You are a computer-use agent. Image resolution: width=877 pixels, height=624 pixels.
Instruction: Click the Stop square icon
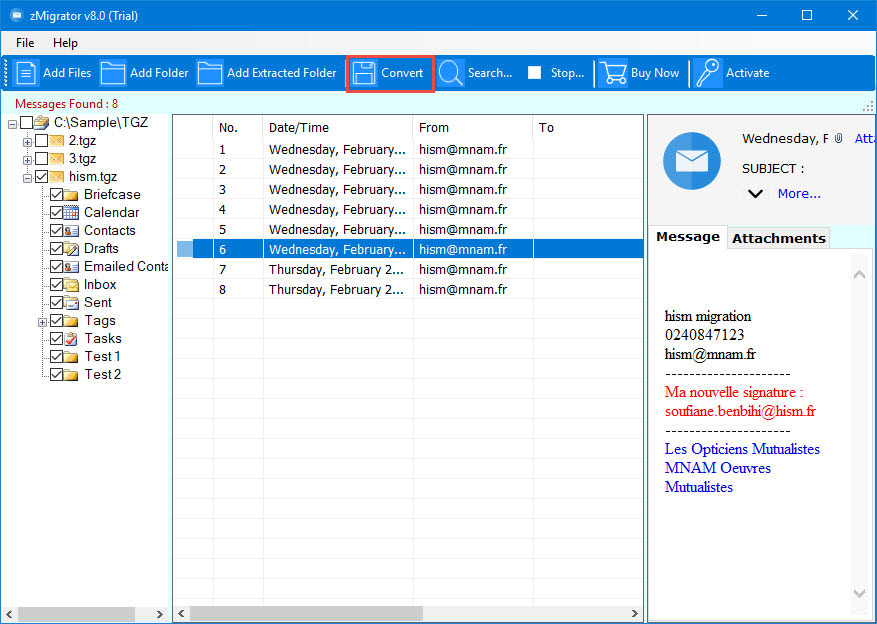534,73
